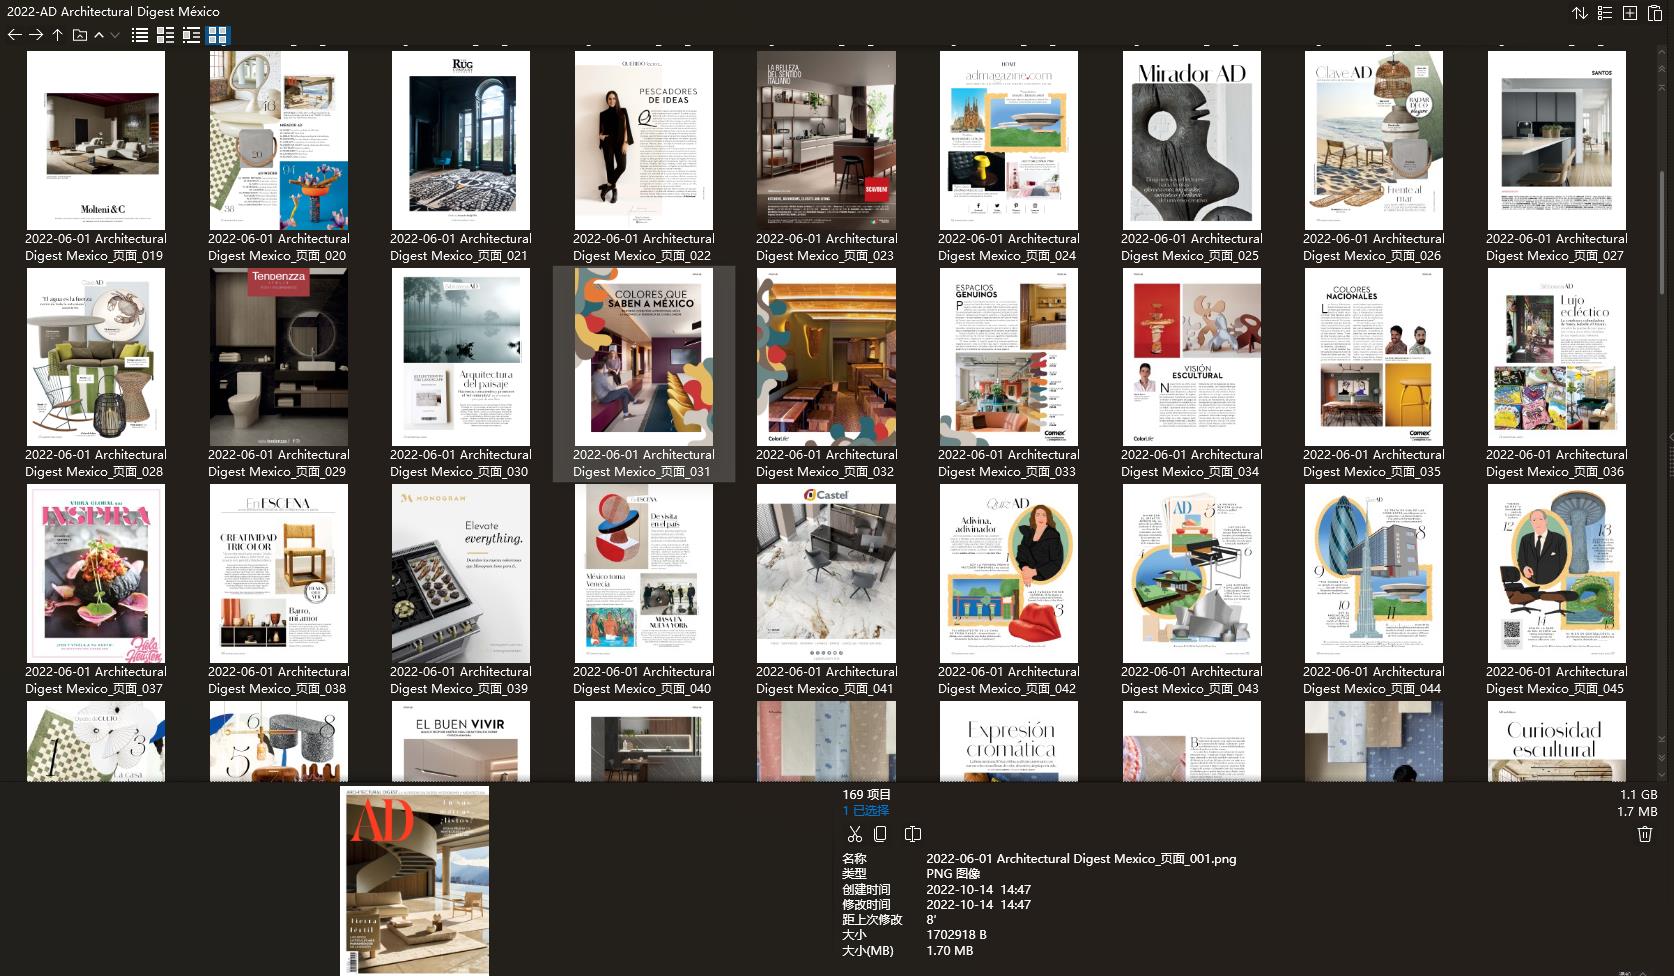
Task: Click the 1 已选择 selection link
Action: (864, 811)
